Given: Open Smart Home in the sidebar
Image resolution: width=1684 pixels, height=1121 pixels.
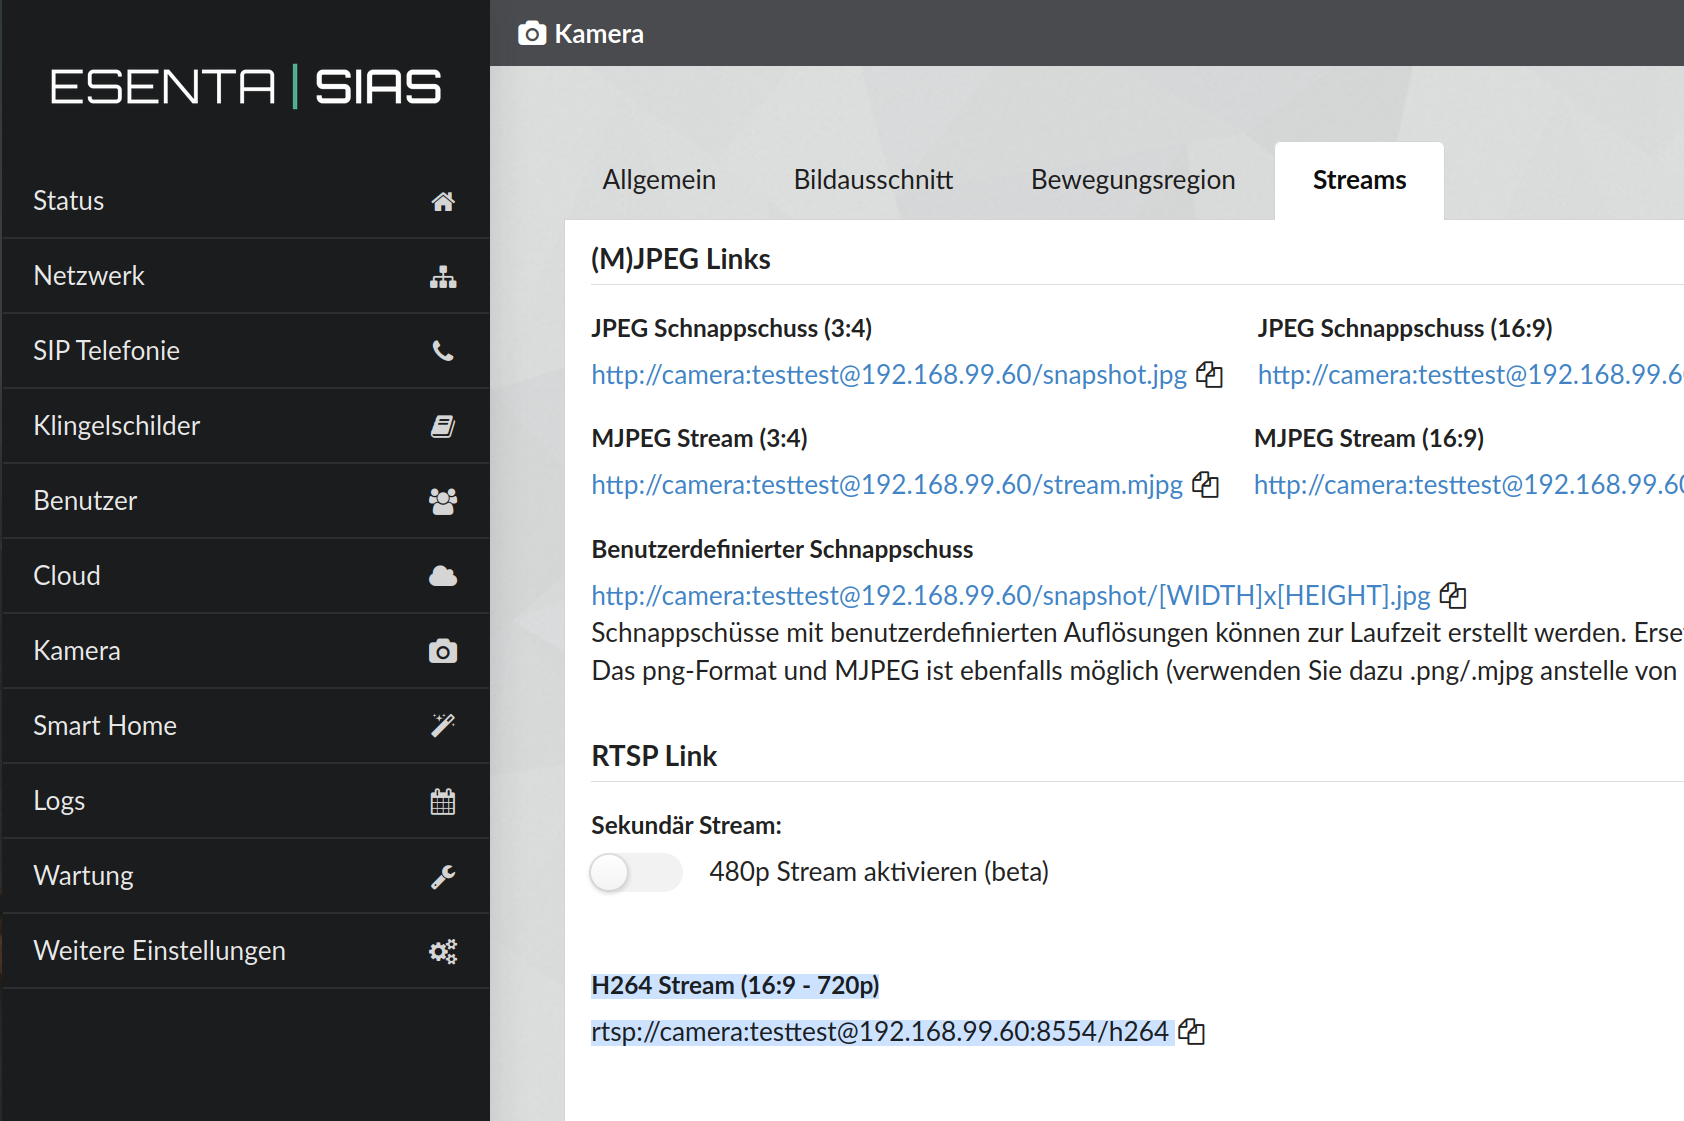Looking at the screenshot, I should (246, 726).
